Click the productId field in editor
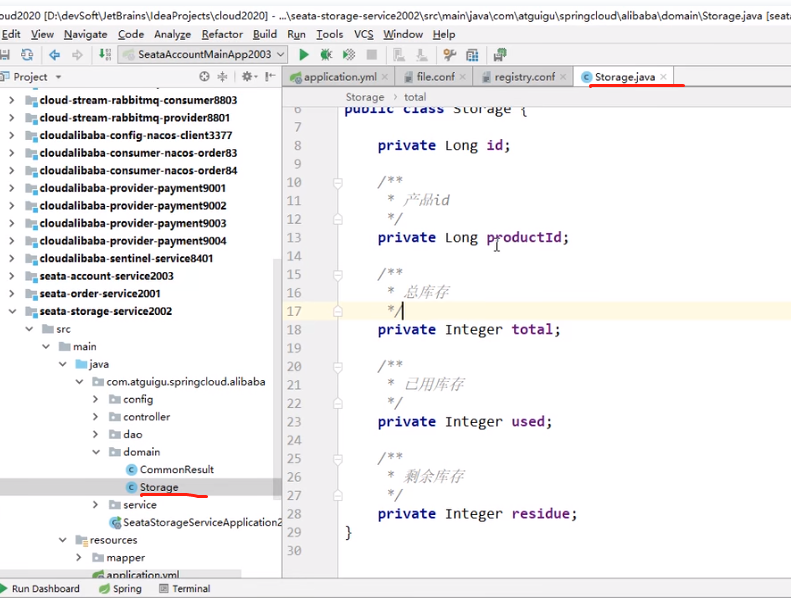 pos(524,237)
